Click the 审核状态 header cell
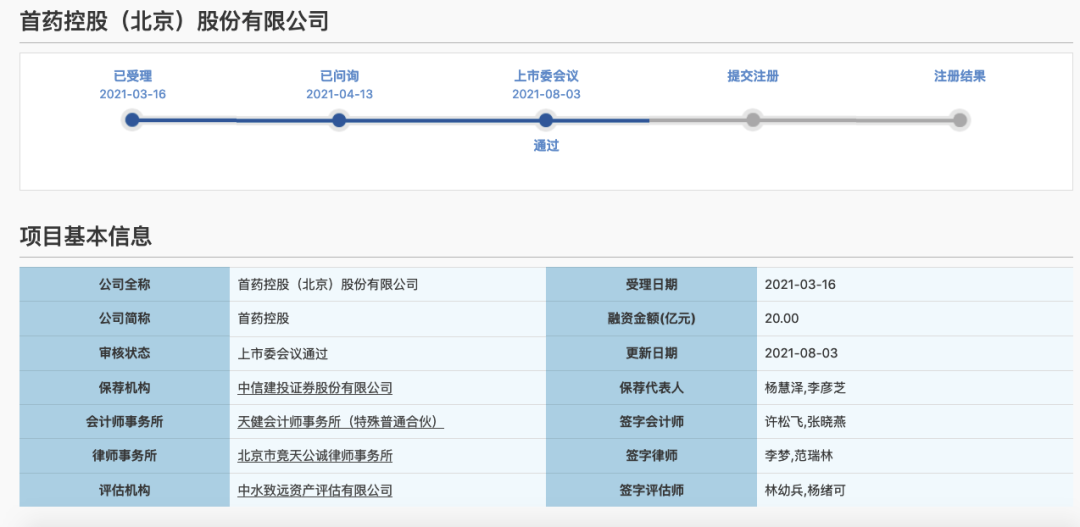The width and height of the screenshot is (1080, 527). pos(125,353)
